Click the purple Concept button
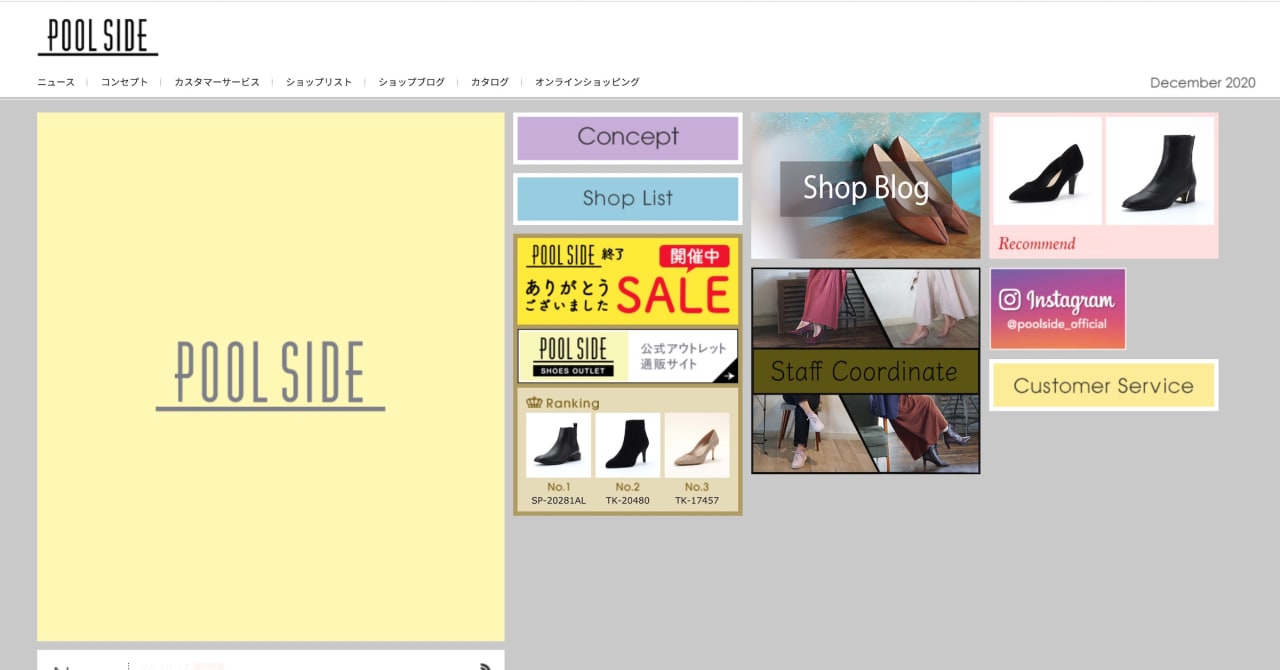 point(627,138)
